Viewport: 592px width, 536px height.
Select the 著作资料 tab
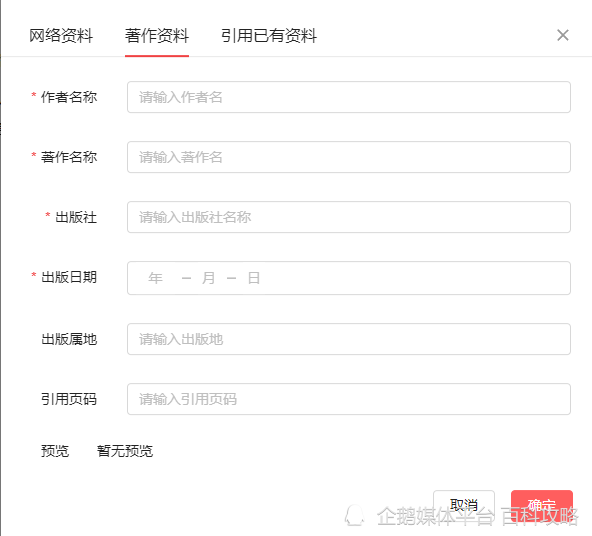pyautogui.click(x=157, y=36)
